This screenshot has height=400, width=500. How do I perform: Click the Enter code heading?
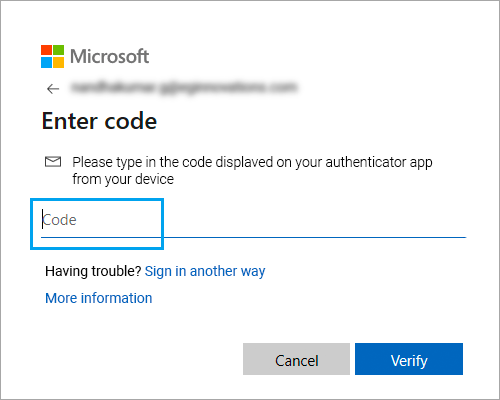(99, 121)
